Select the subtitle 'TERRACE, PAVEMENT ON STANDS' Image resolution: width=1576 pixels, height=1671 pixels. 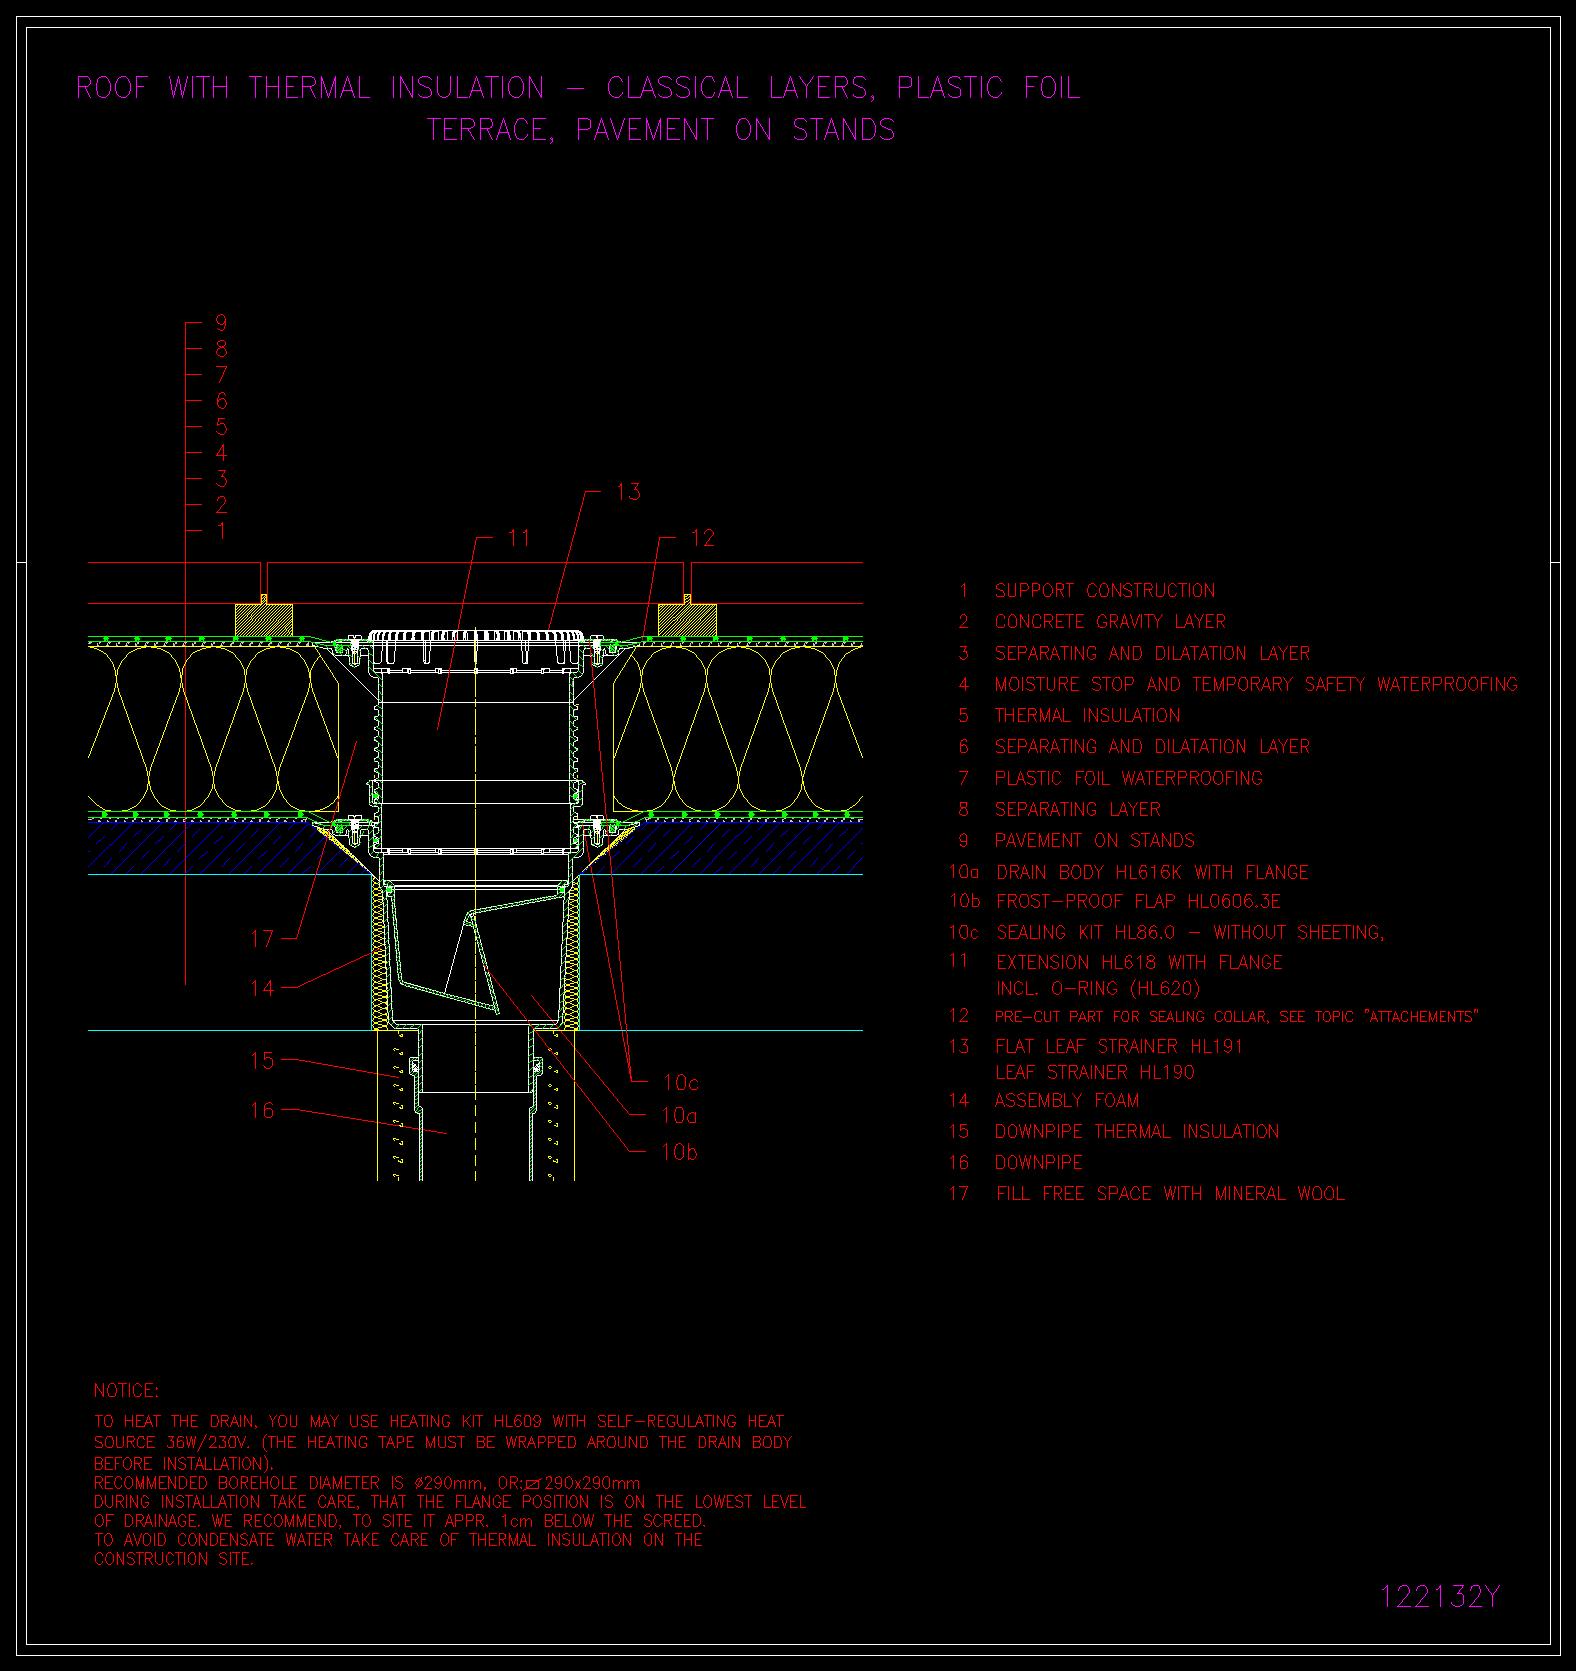coord(661,130)
